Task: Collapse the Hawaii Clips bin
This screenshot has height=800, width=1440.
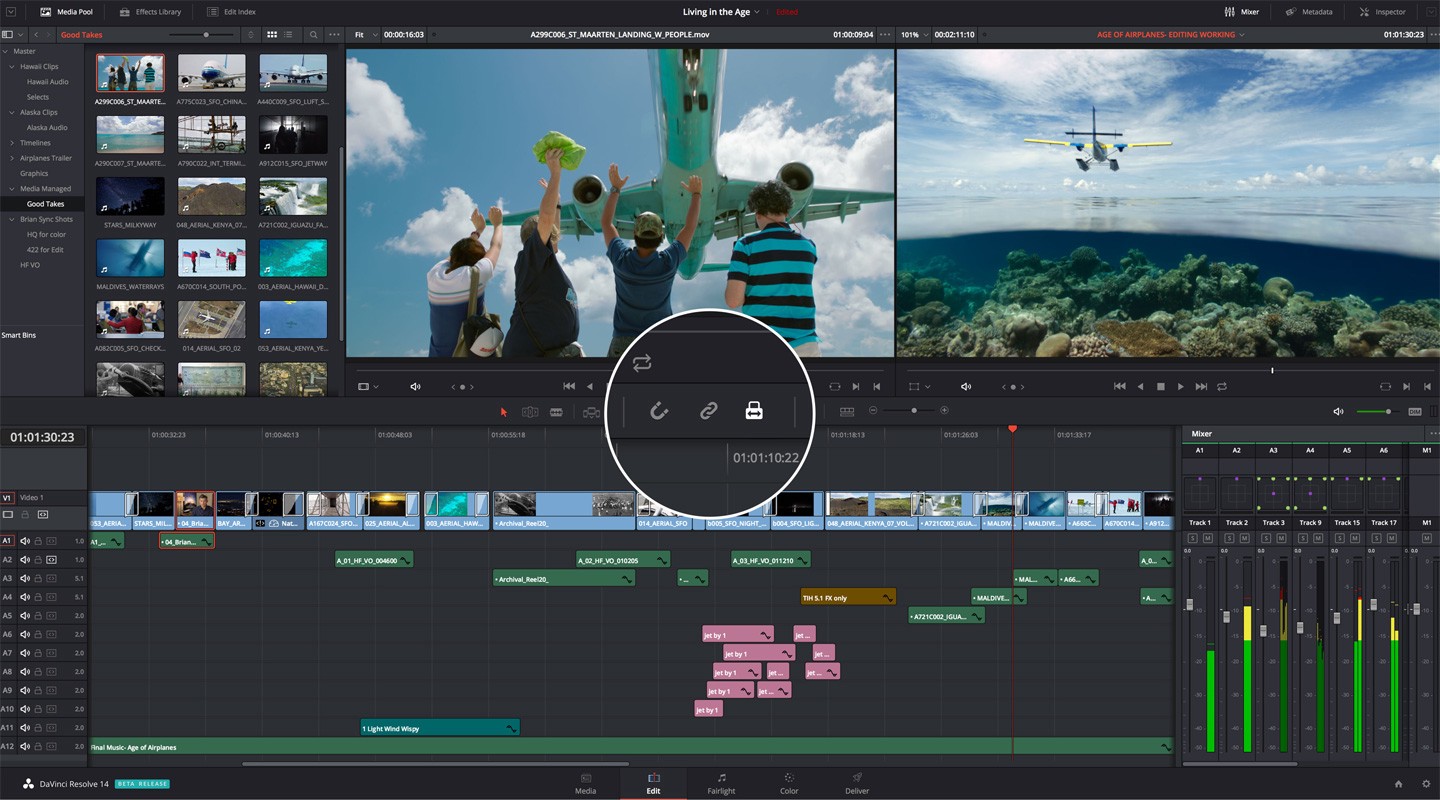Action: (12, 67)
